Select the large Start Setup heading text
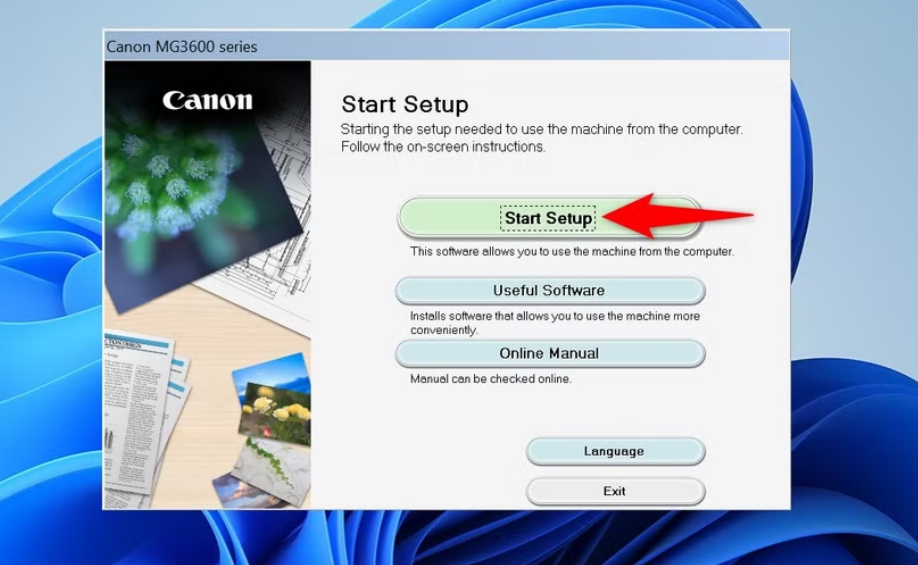918x565 pixels. point(405,105)
